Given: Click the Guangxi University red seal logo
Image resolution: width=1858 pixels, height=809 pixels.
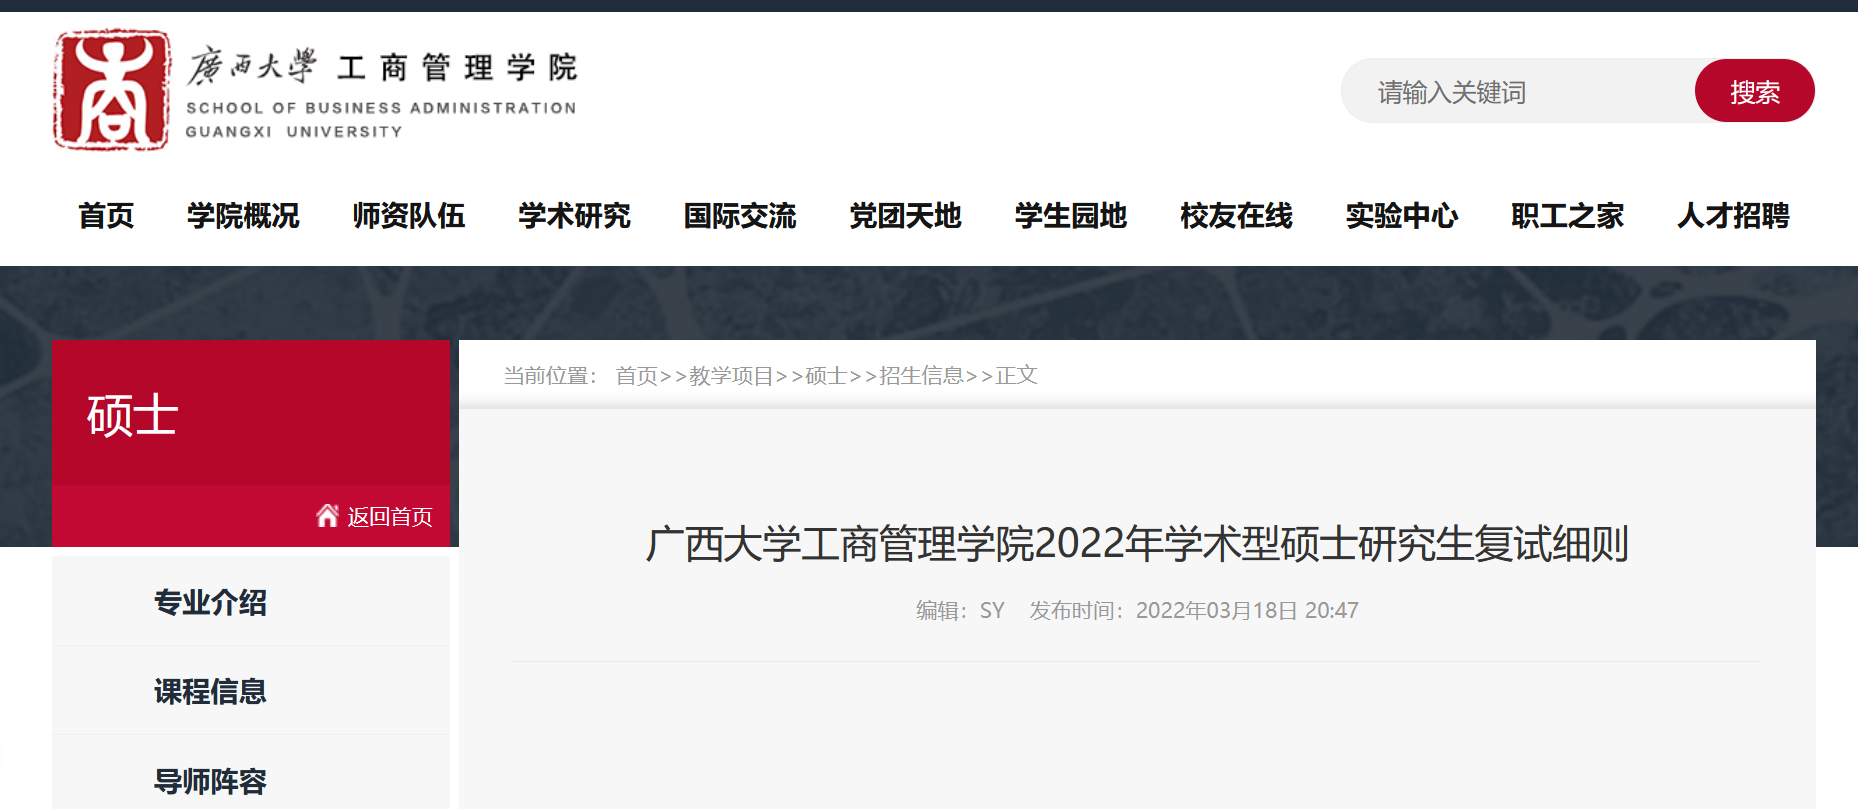Looking at the screenshot, I should click(112, 90).
